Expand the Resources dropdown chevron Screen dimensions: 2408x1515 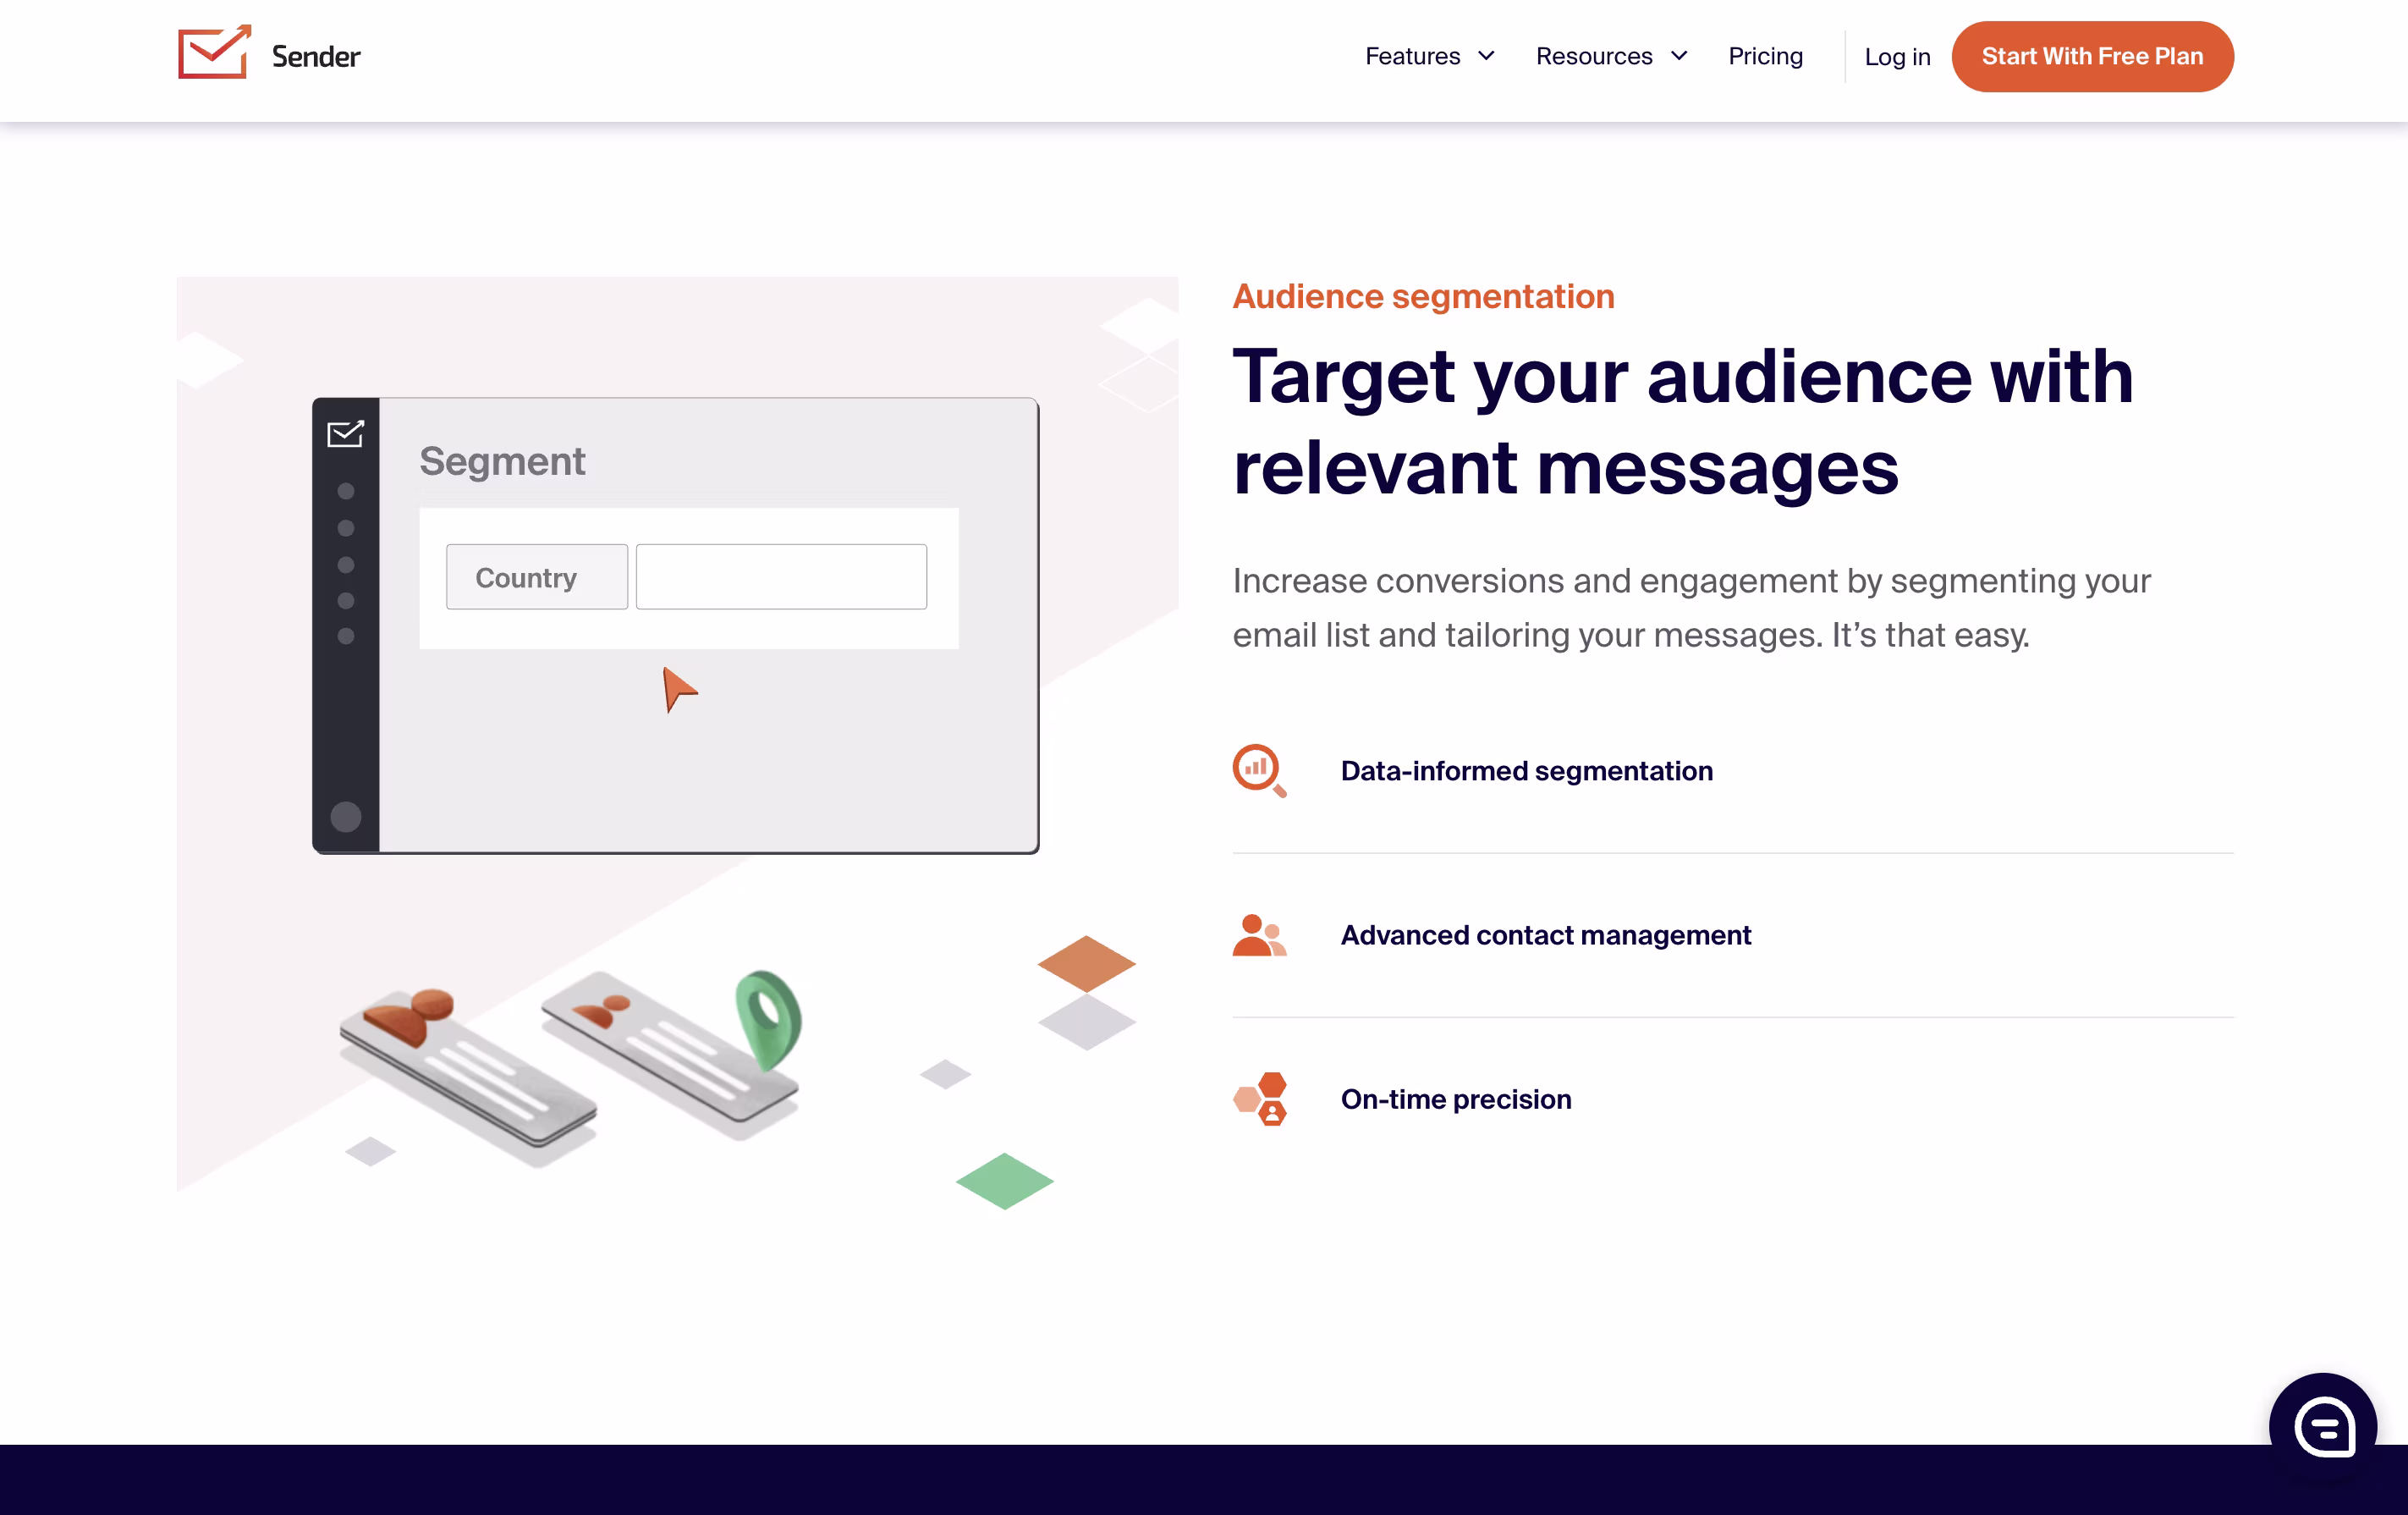pyautogui.click(x=1679, y=56)
